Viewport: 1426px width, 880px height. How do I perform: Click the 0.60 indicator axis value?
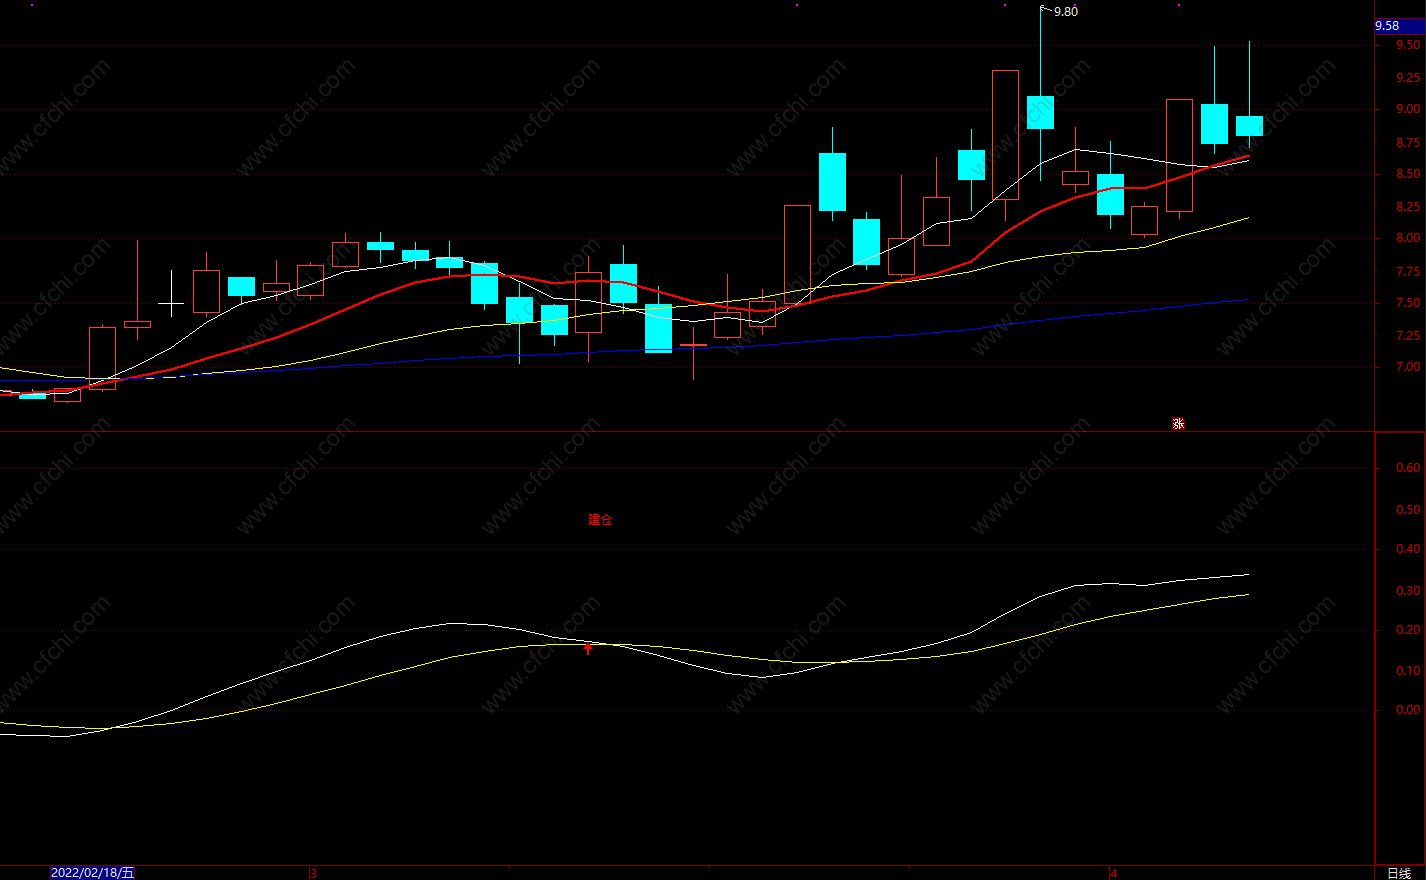1408,468
